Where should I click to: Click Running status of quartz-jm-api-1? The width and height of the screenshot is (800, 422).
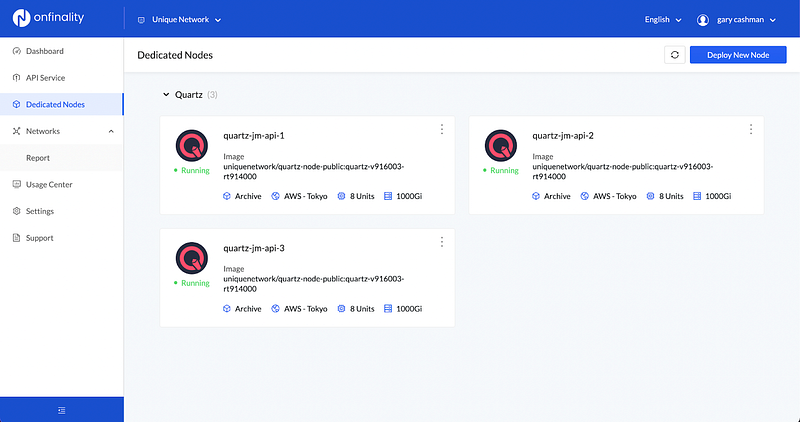192,170
